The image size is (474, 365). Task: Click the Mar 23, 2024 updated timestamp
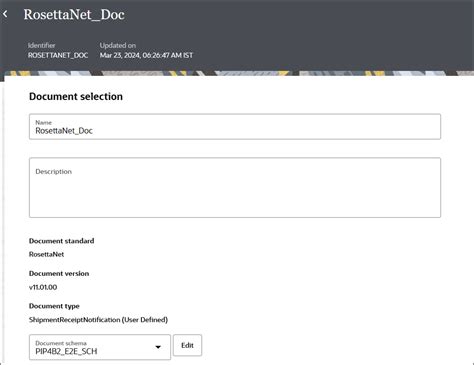tap(146, 55)
